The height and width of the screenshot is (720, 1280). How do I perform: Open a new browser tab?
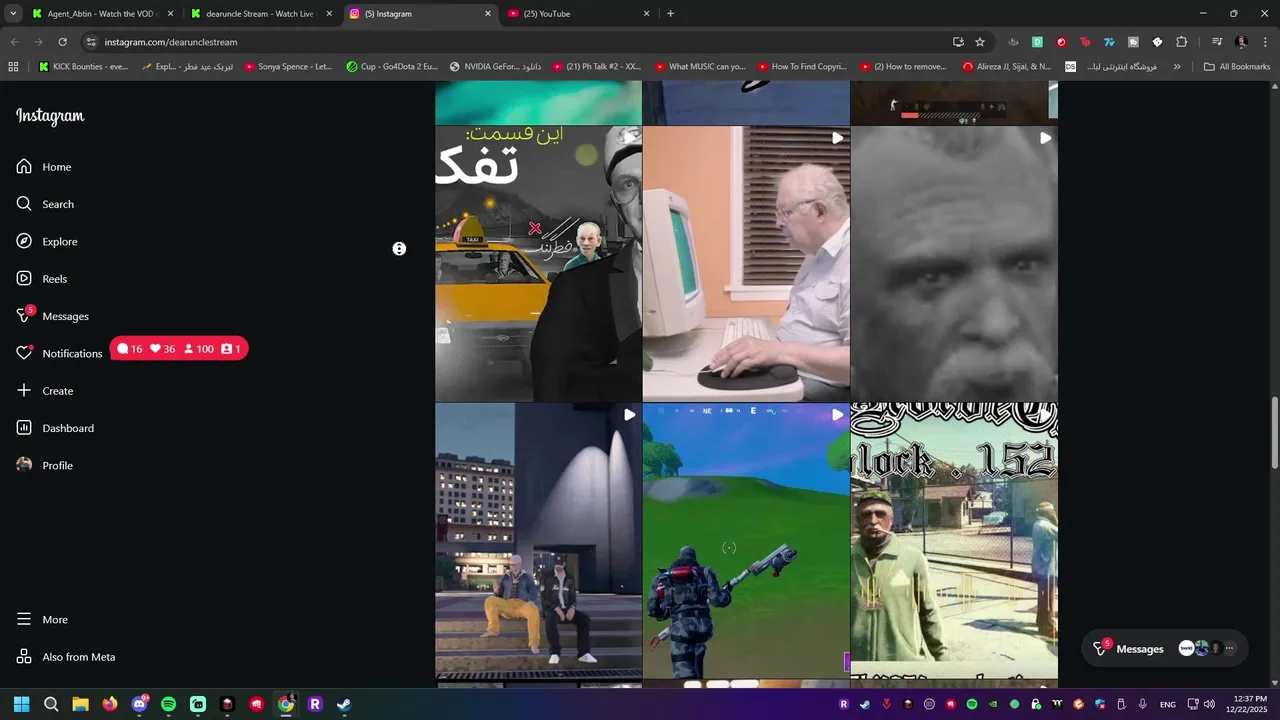tap(670, 14)
